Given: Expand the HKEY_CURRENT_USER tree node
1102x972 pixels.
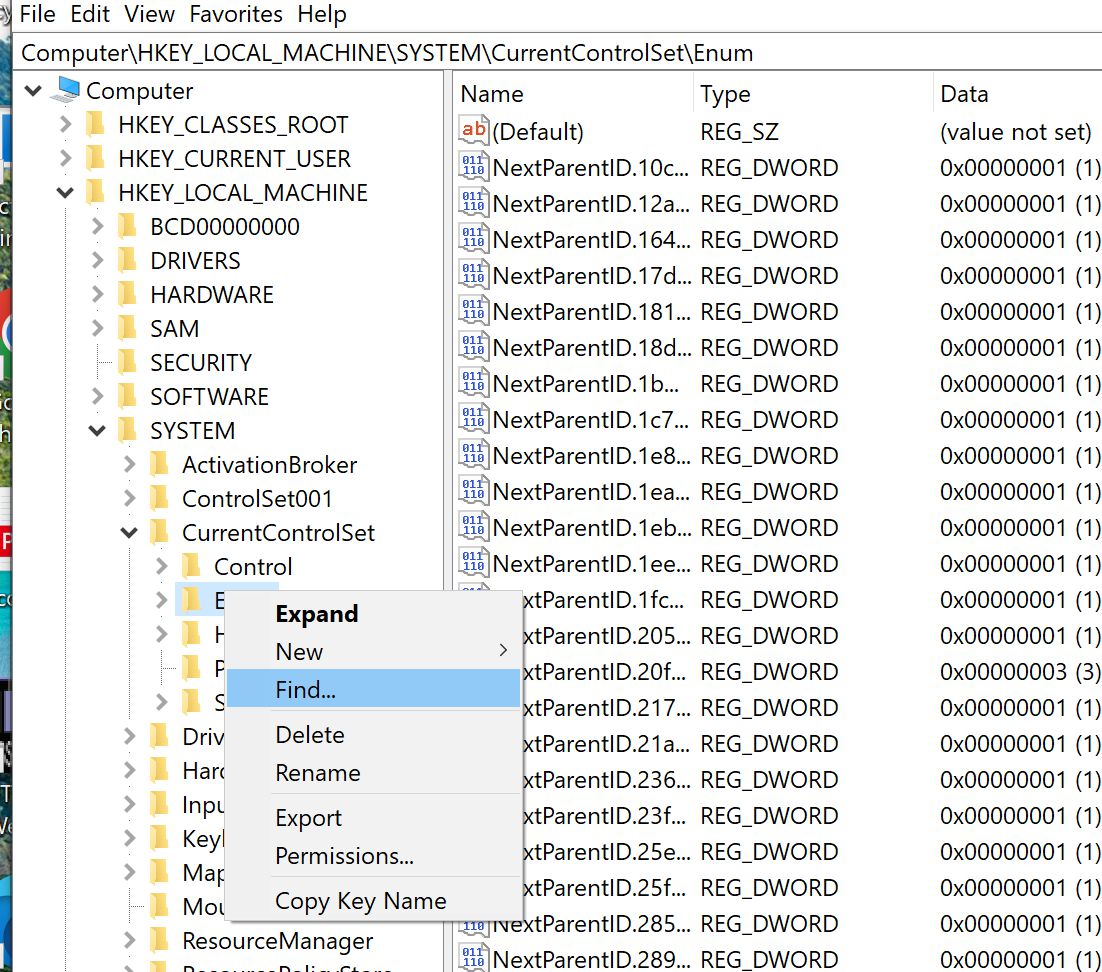Looking at the screenshot, I should [66, 159].
